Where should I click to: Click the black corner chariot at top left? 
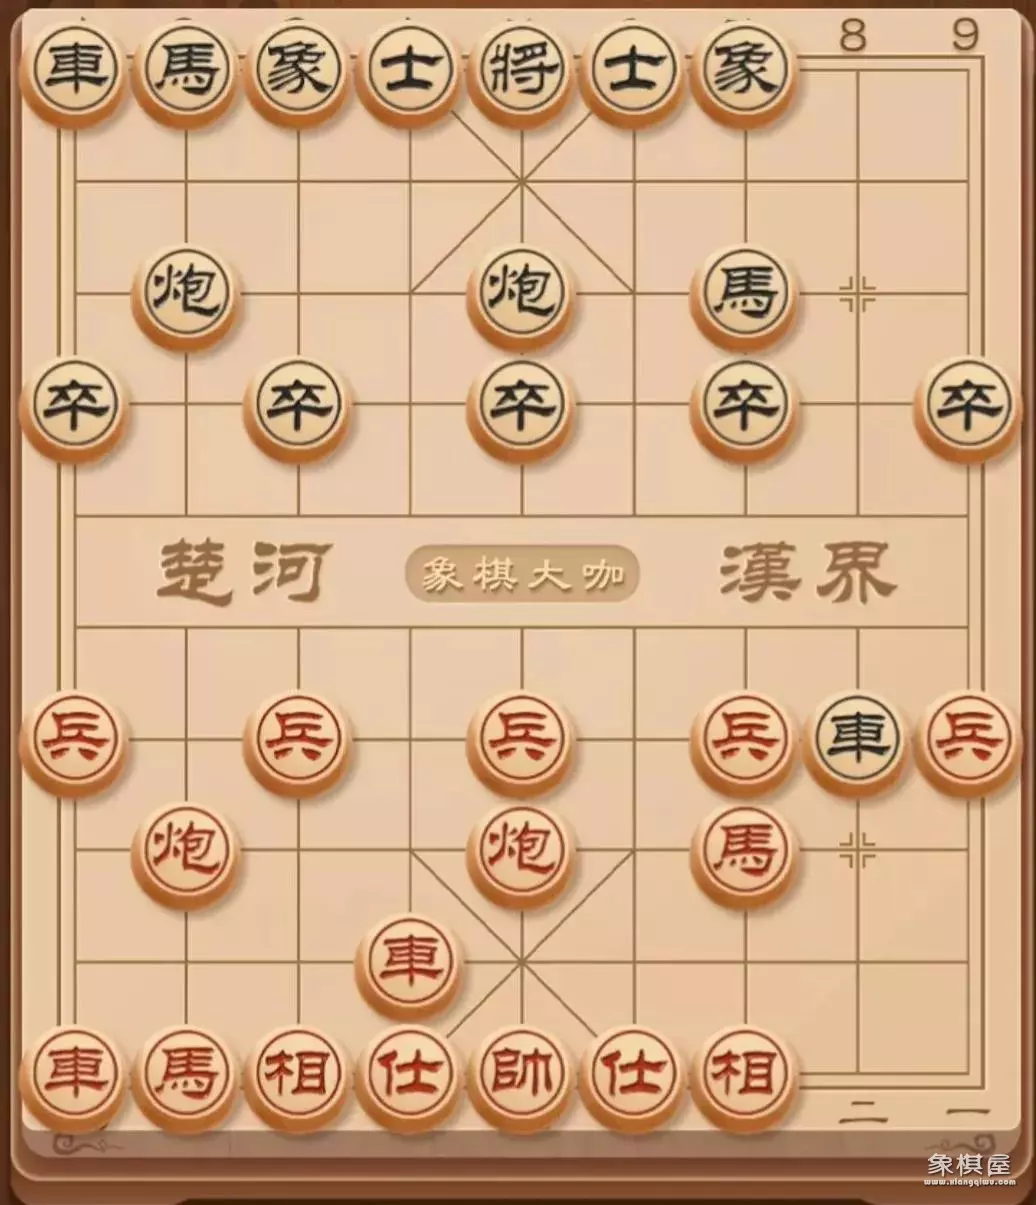coord(73,73)
